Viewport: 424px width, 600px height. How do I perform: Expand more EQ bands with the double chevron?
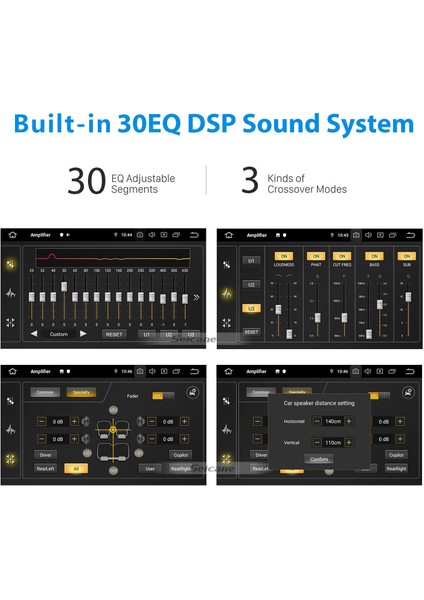[196, 297]
